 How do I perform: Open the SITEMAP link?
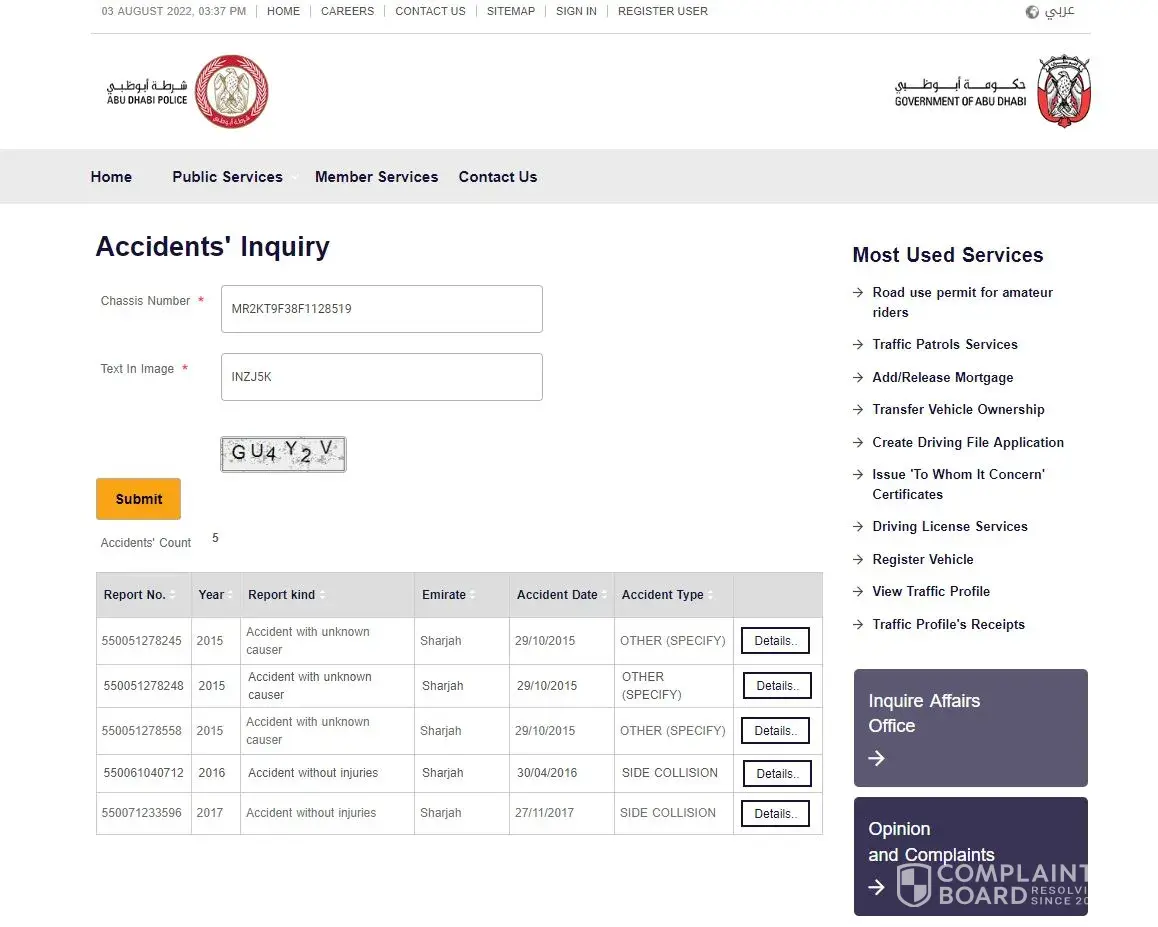click(x=511, y=11)
